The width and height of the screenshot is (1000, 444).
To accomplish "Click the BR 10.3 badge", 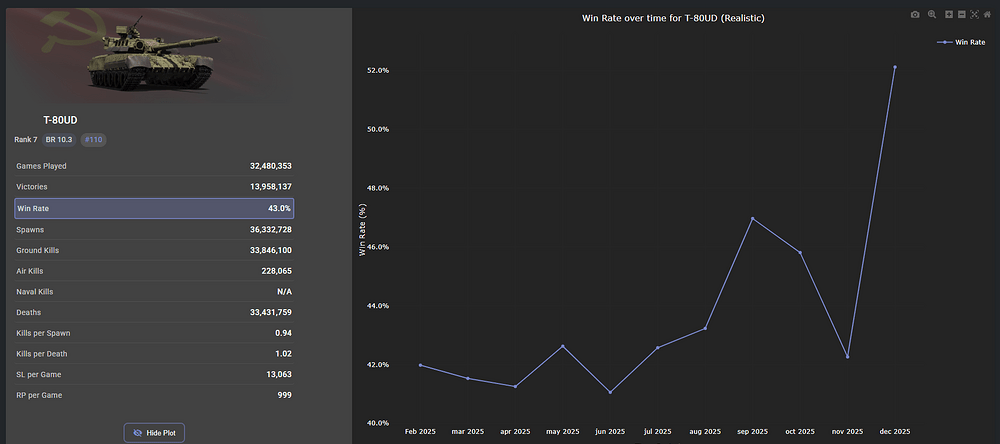I will [x=59, y=140].
